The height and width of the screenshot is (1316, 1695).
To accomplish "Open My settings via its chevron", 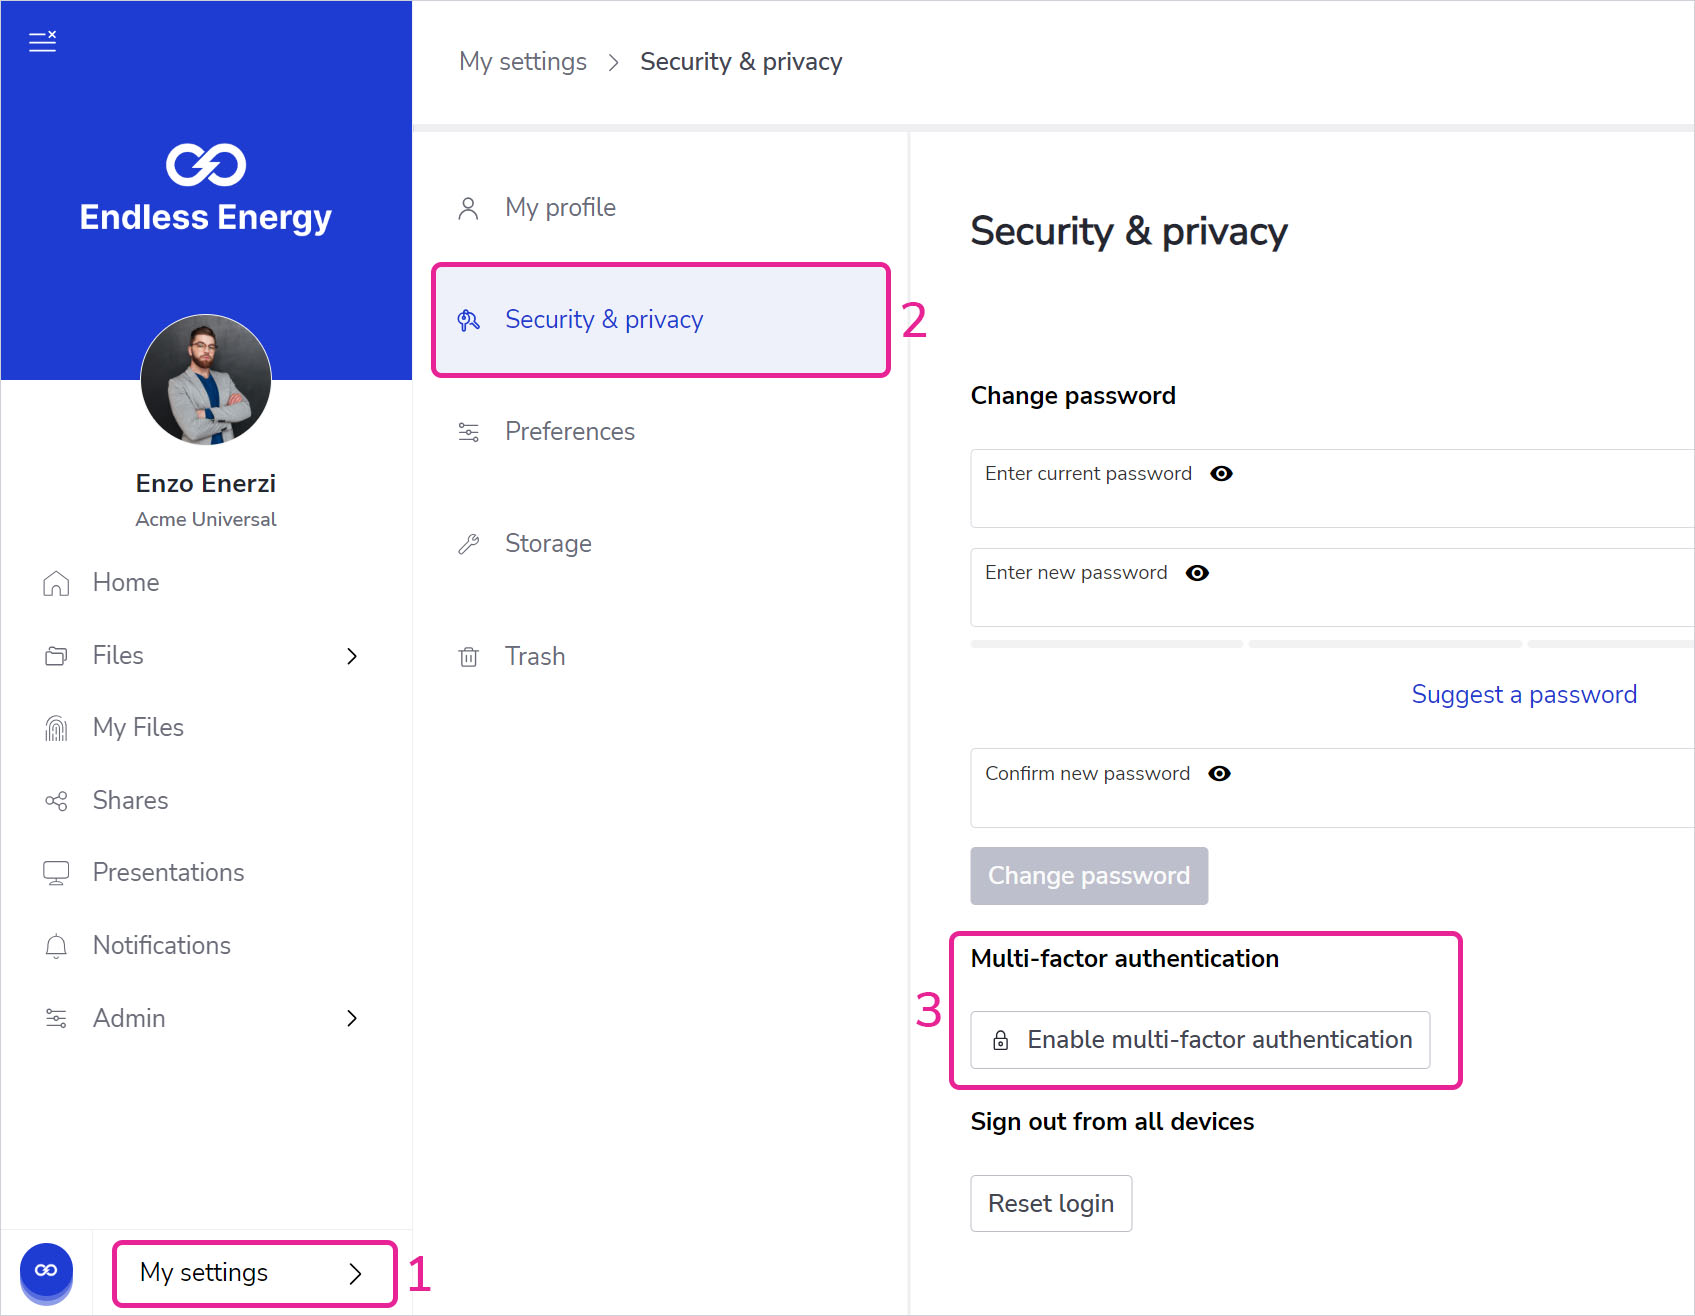I will click(x=355, y=1274).
